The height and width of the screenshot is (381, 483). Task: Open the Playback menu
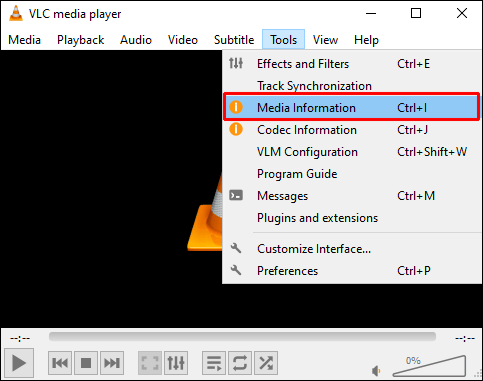[80, 40]
